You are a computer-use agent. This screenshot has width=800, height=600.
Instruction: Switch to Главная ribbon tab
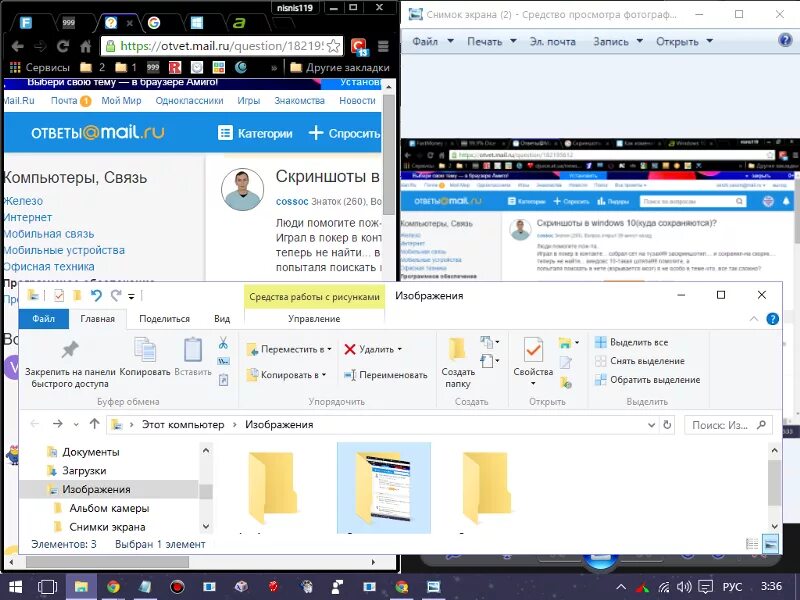[x=97, y=319]
